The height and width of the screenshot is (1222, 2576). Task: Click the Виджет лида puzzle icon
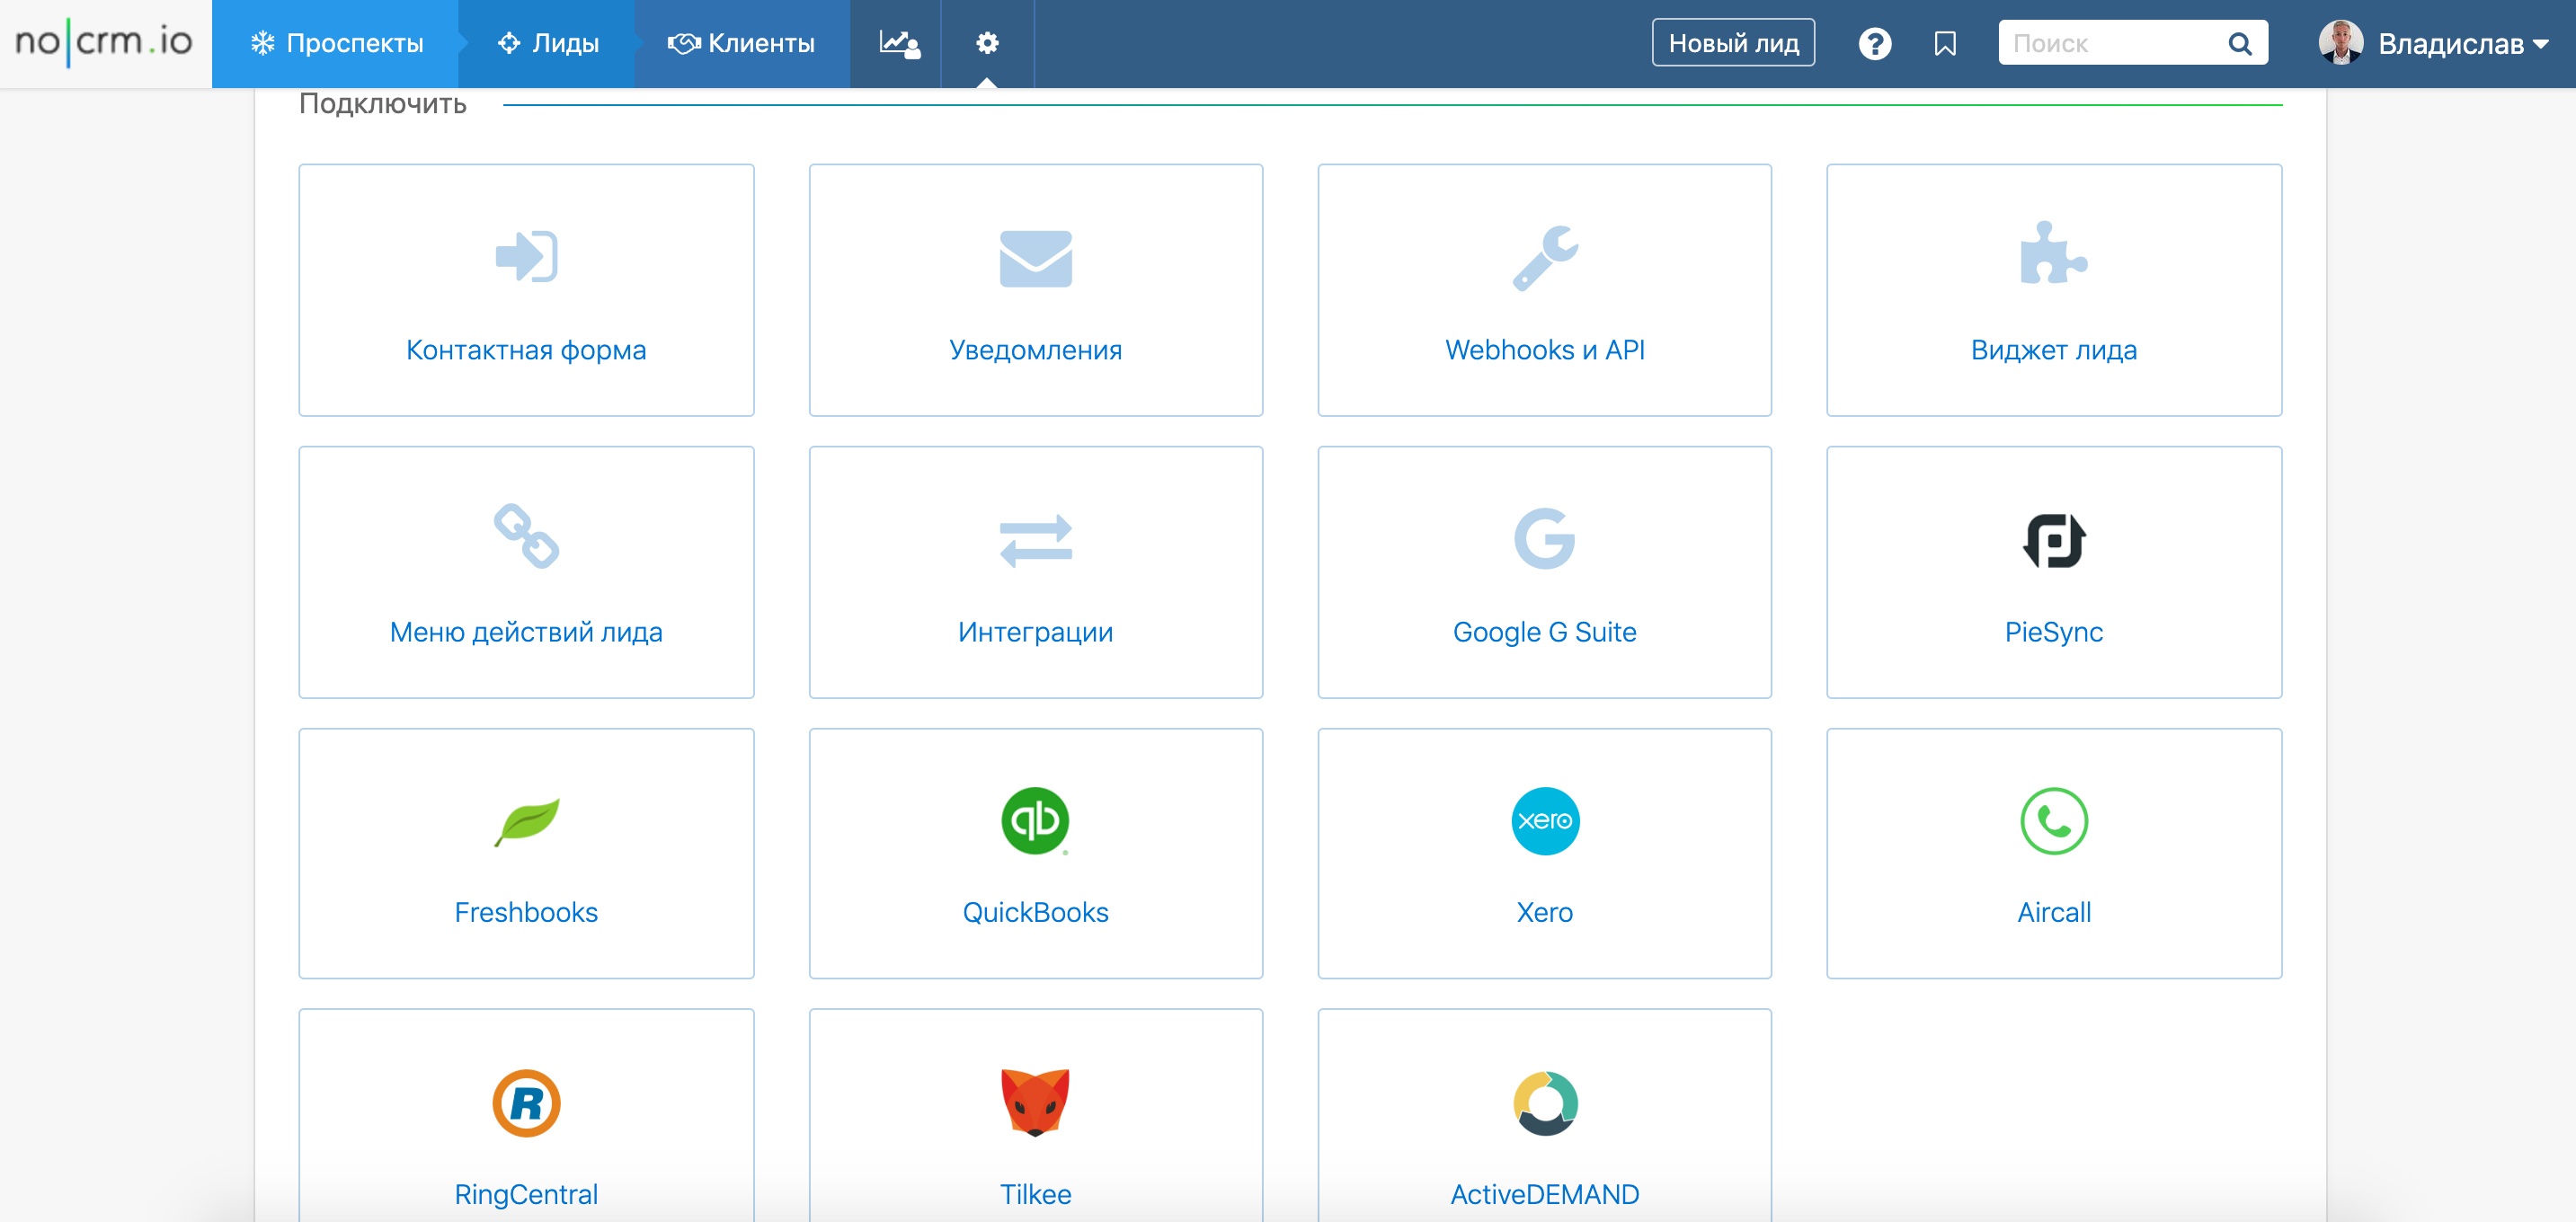pos(2053,253)
